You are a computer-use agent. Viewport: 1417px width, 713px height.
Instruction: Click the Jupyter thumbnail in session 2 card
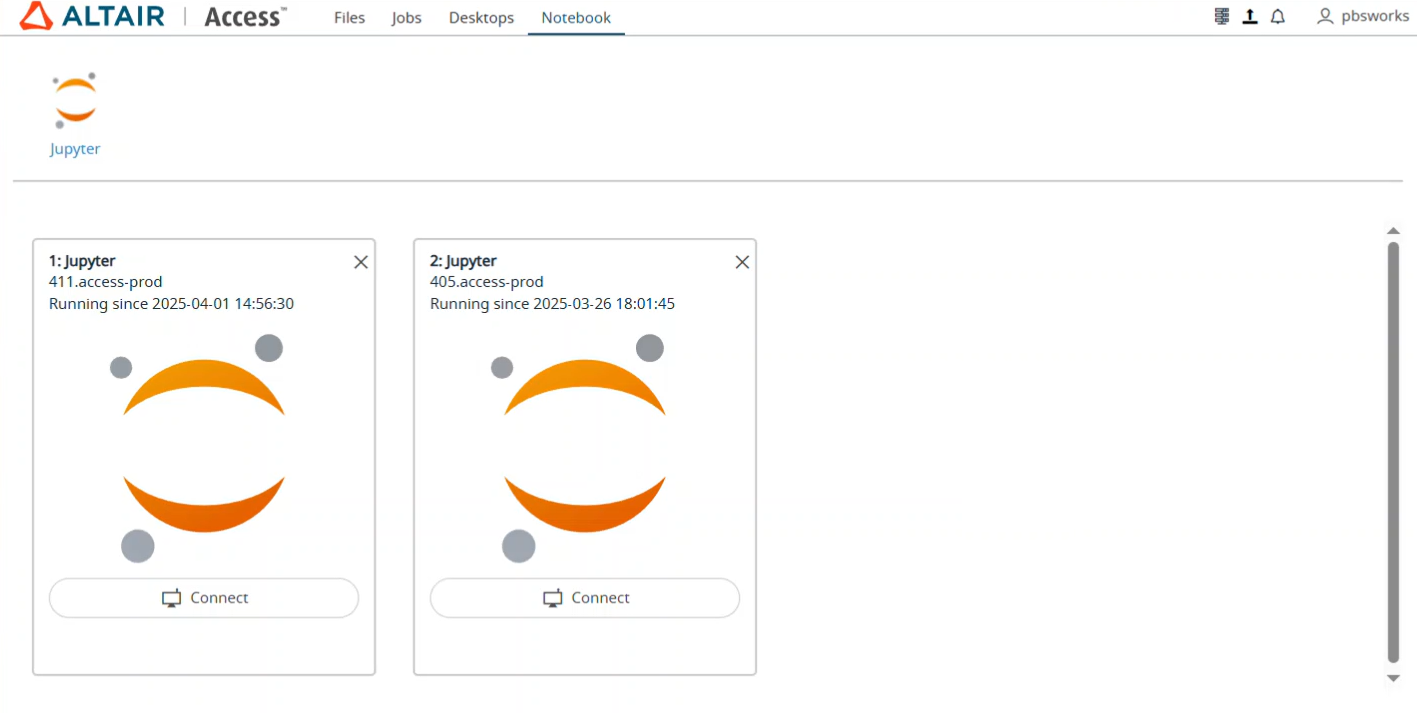tap(585, 447)
